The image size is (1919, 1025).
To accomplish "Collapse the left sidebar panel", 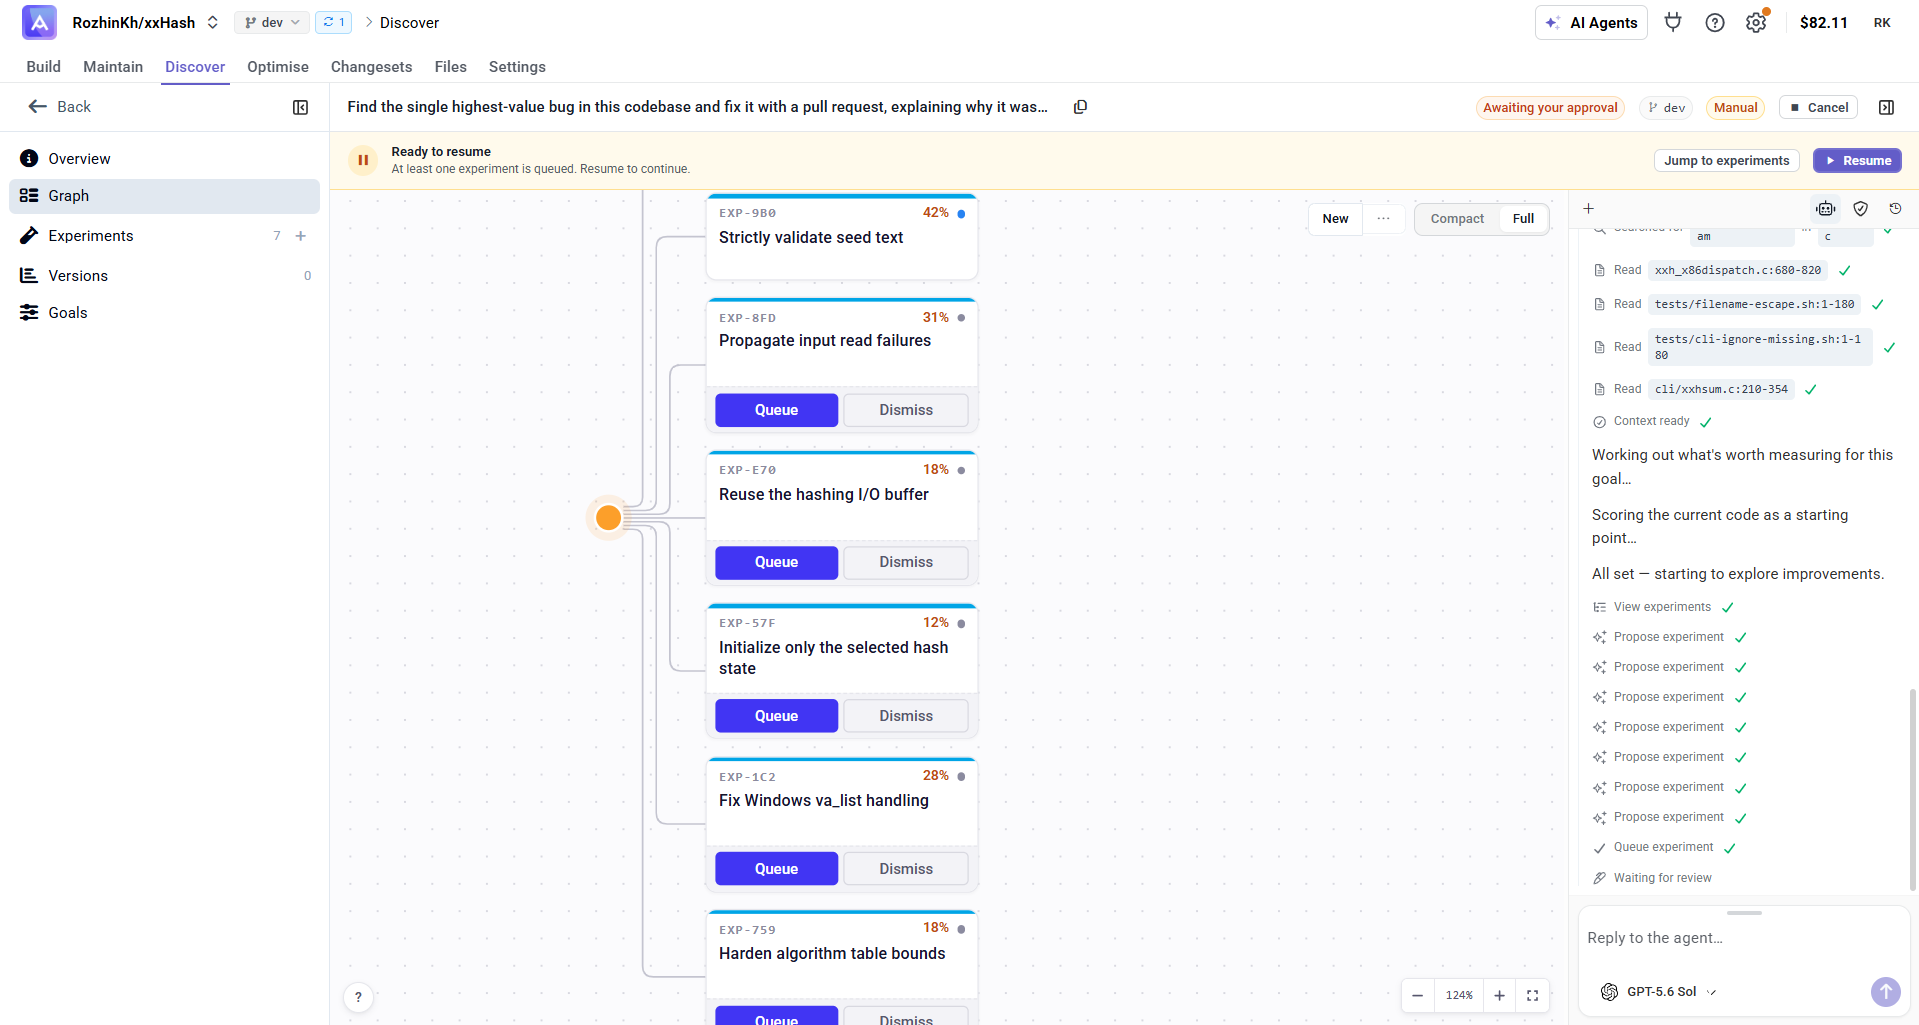I will click(x=300, y=107).
